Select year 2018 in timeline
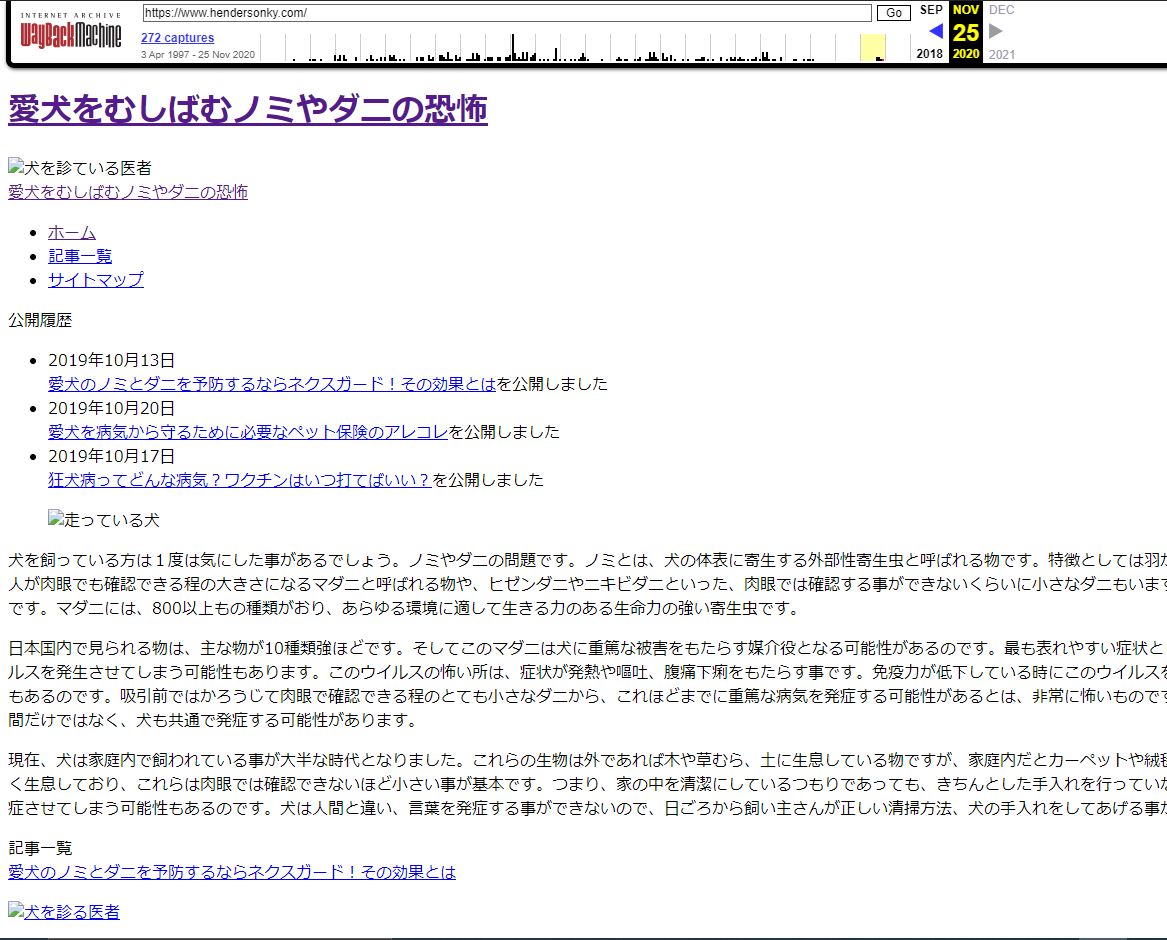The height and width of the screenshot is (940, 1167). click(x=929, y=54)
